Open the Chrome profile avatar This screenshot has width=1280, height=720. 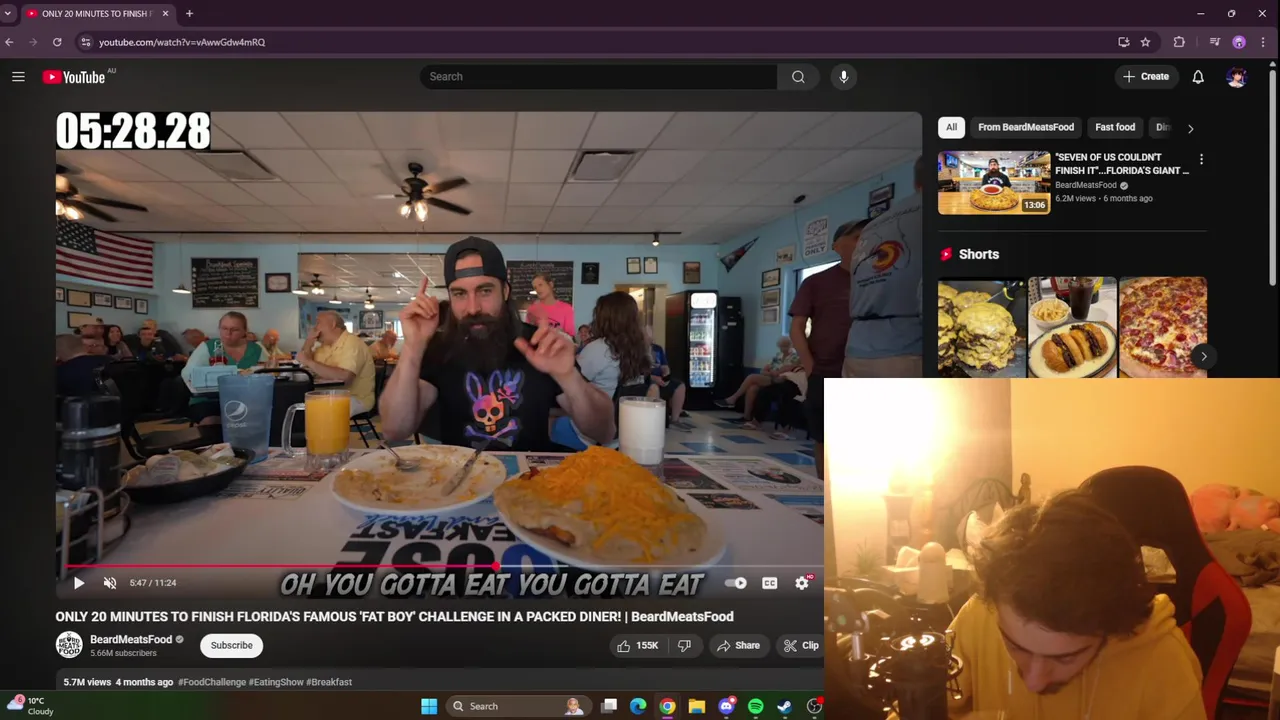tap(1239, 42)
